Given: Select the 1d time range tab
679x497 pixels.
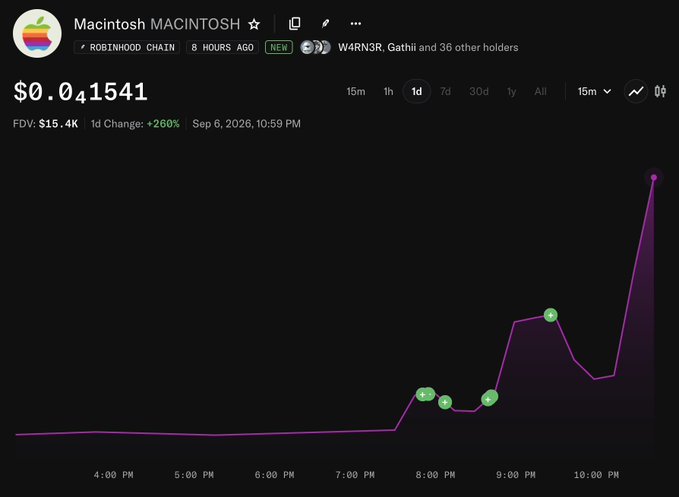Looking at the screenshot, I should coord(417,91).
